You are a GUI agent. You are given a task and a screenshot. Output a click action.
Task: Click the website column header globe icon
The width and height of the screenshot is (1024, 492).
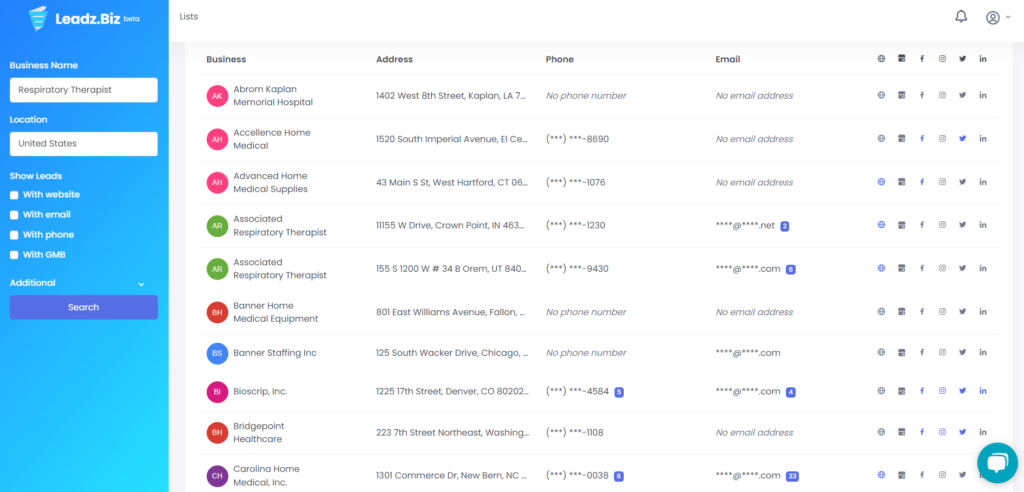pyautogui.click(x=881, y=59)
